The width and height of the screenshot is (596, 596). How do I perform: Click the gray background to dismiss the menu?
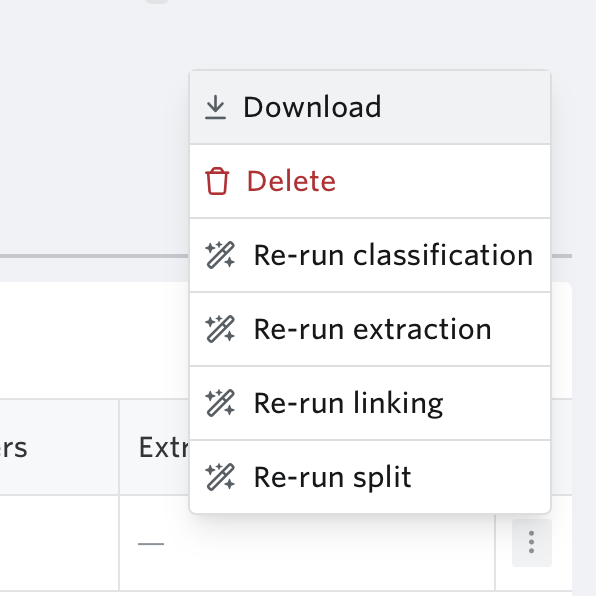click(94, 125)
